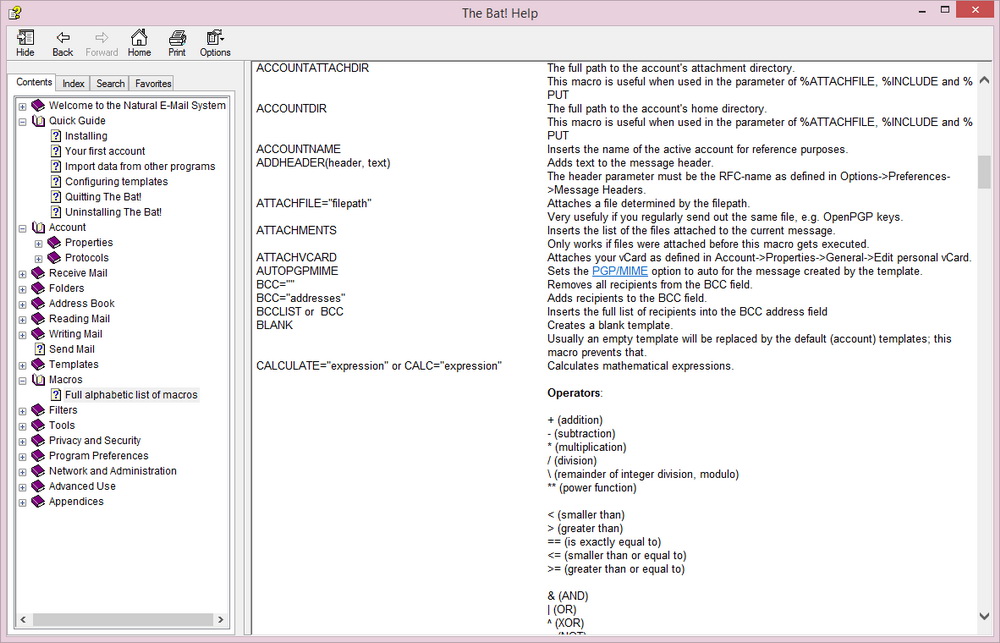Click the Operators heading text
The height and width of the screenshot is (643, 1000).
click(x=573, y=393)
